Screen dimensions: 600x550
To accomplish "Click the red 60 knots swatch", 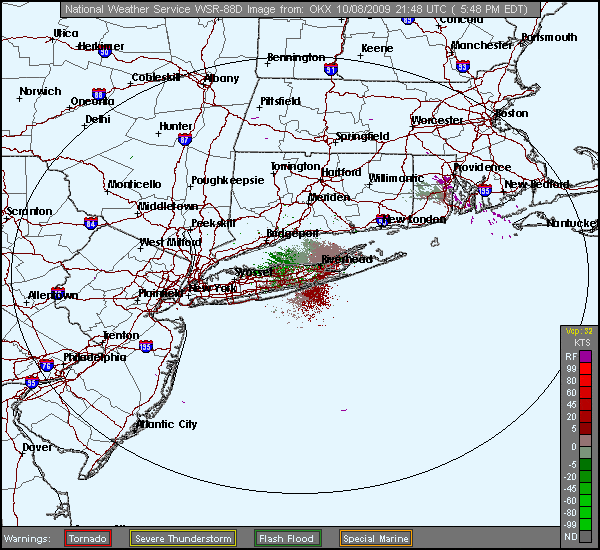I will pos(585,393).
